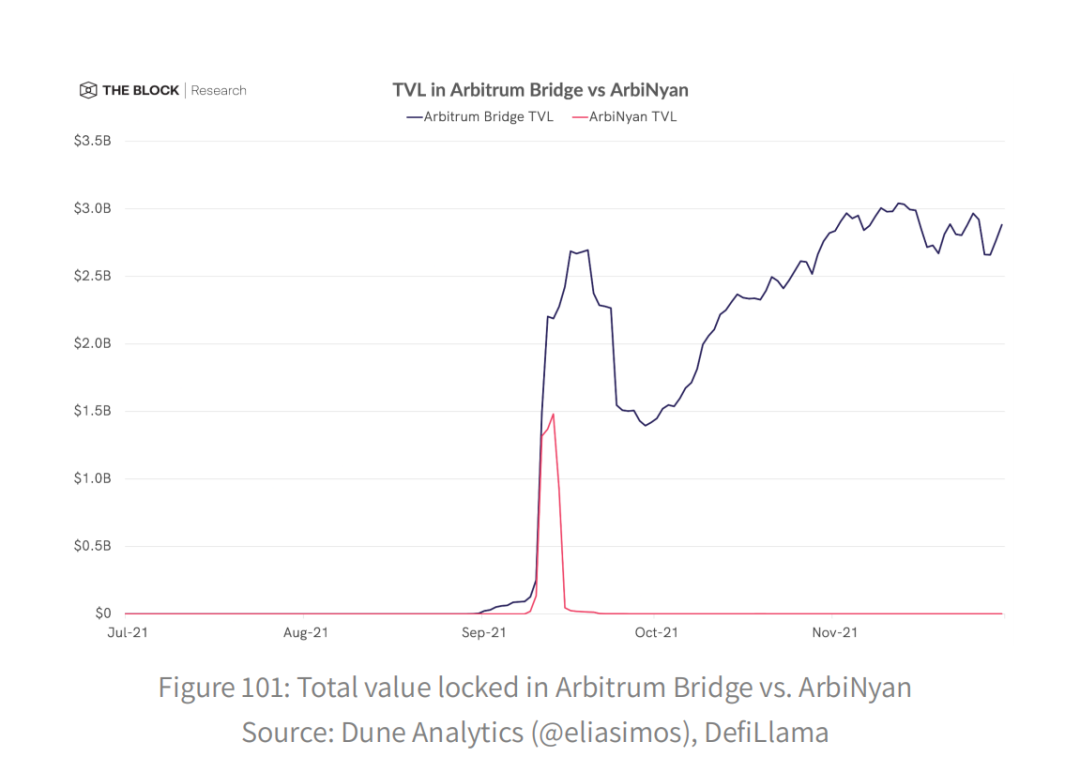The height and width of the screenshot is (772, 1080).
Task: Click the ArbiNyan TVL legend entry
Action: (625, 117)
